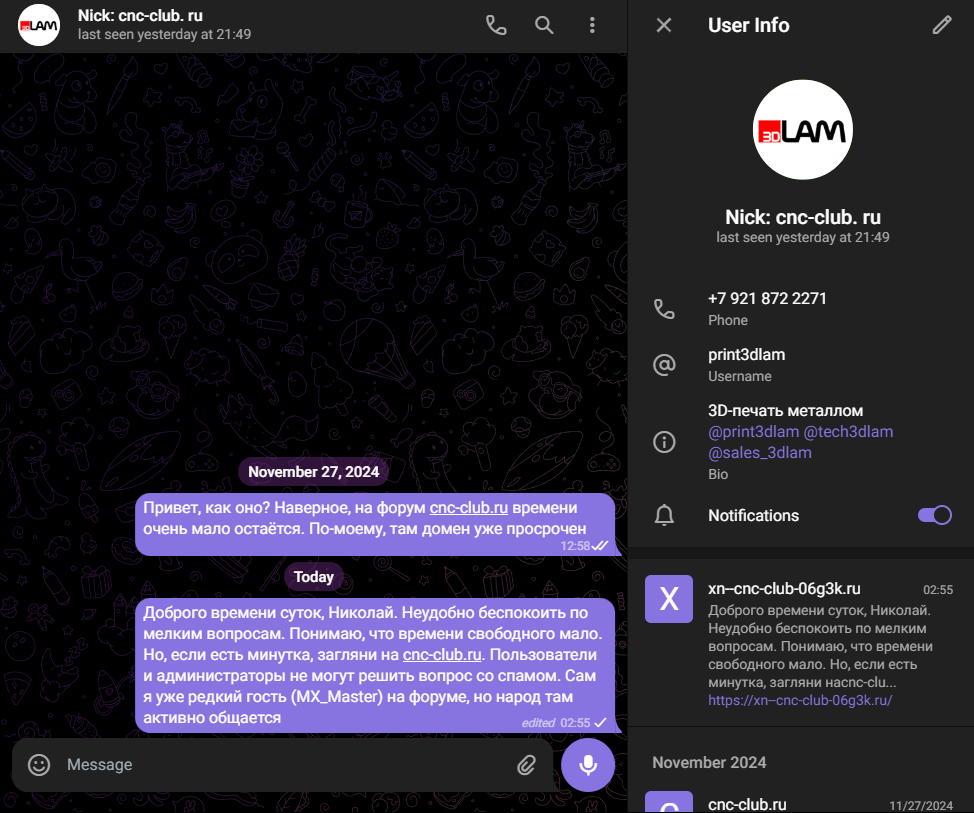Viewport: 974px width, 813px height.
Task: Click the chat header name Nick: cnc-club. ru
Action: tap(140, 16)
